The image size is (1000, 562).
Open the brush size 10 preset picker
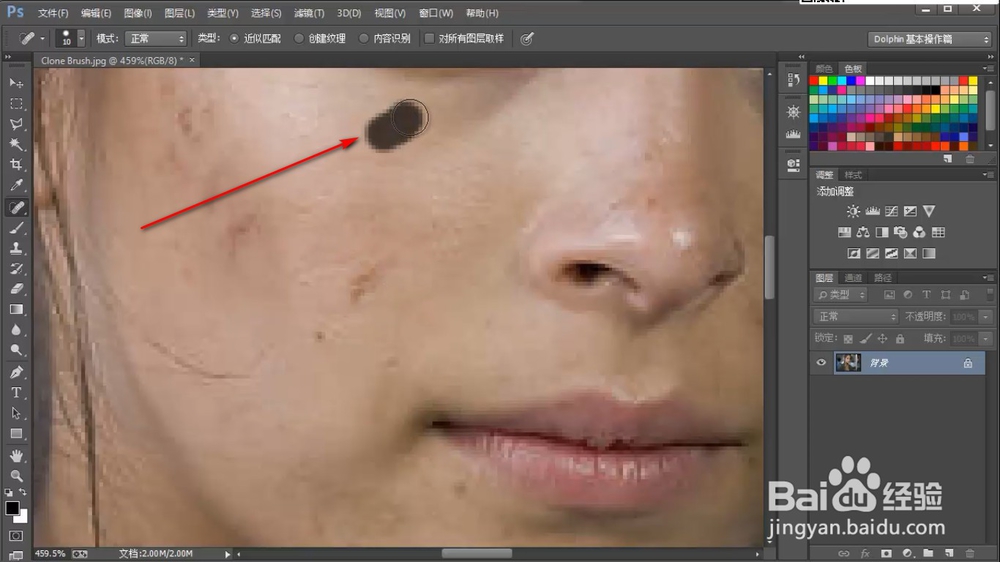(81, 39)
